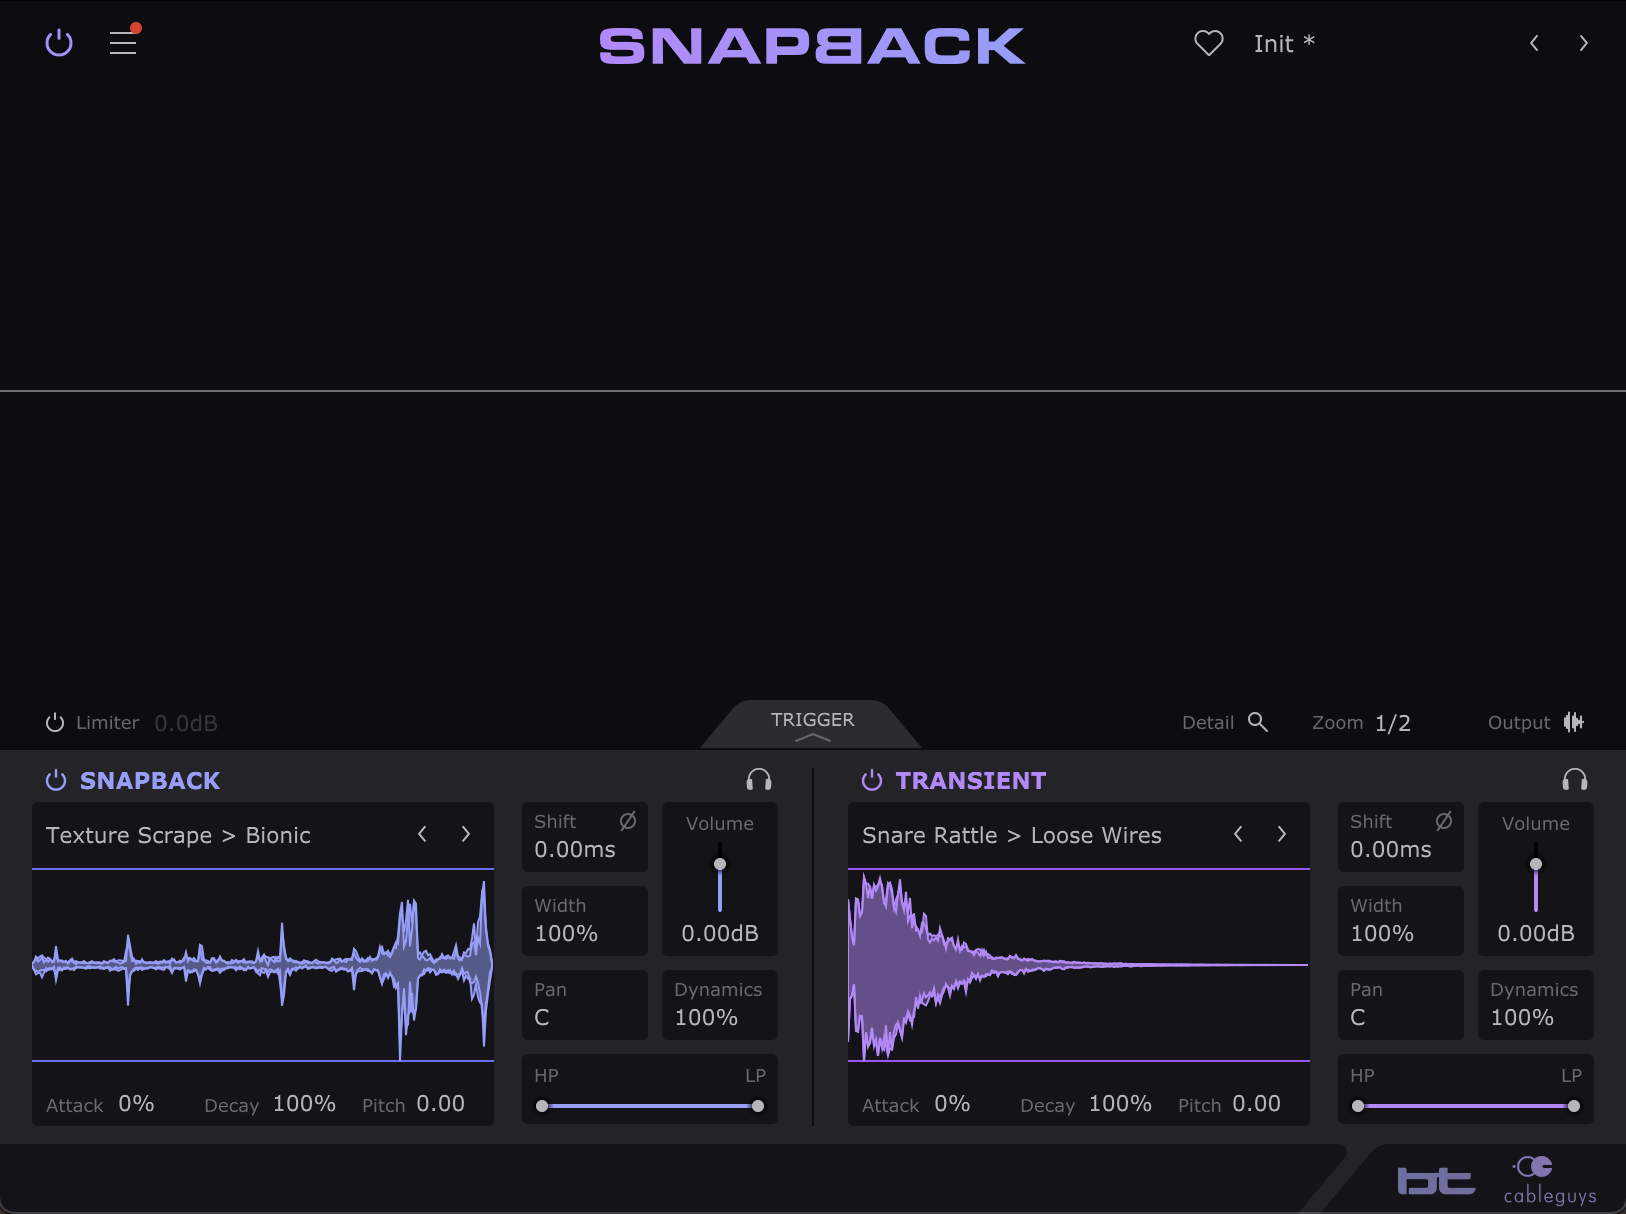Invert phase in Snapback Shift box
Screen dimensions: 1626x1214
[627, 821]
